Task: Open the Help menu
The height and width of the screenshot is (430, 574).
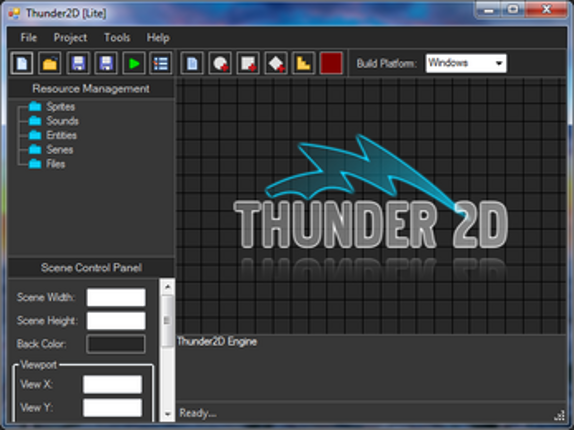Action: (158, 37)
